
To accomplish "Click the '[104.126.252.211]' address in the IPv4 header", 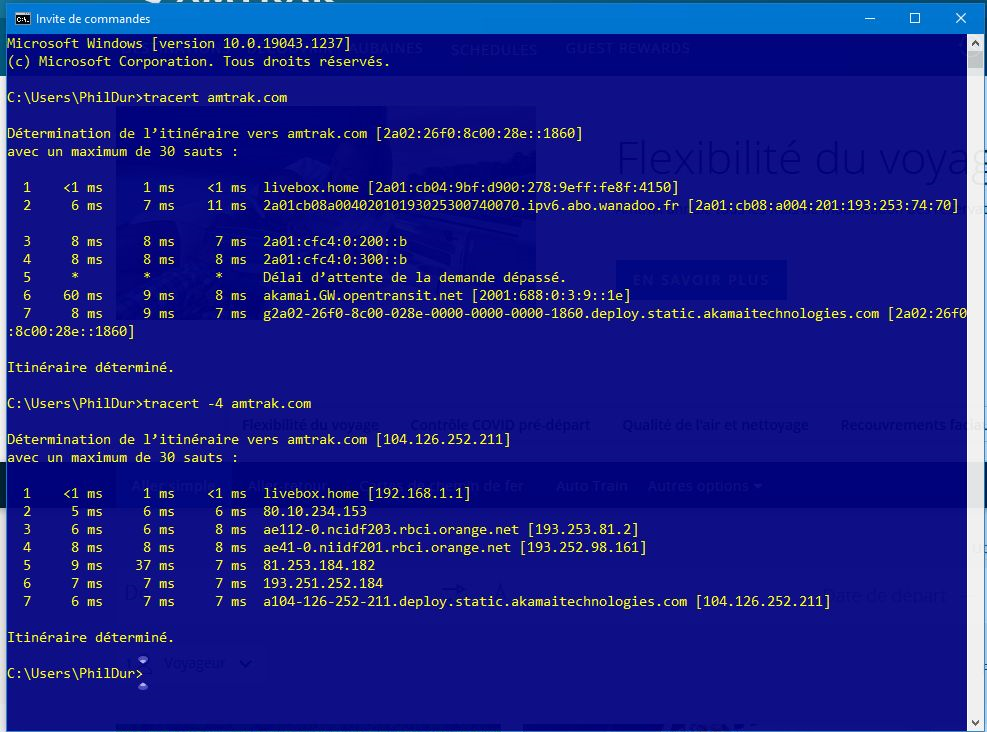I will 443,439.
